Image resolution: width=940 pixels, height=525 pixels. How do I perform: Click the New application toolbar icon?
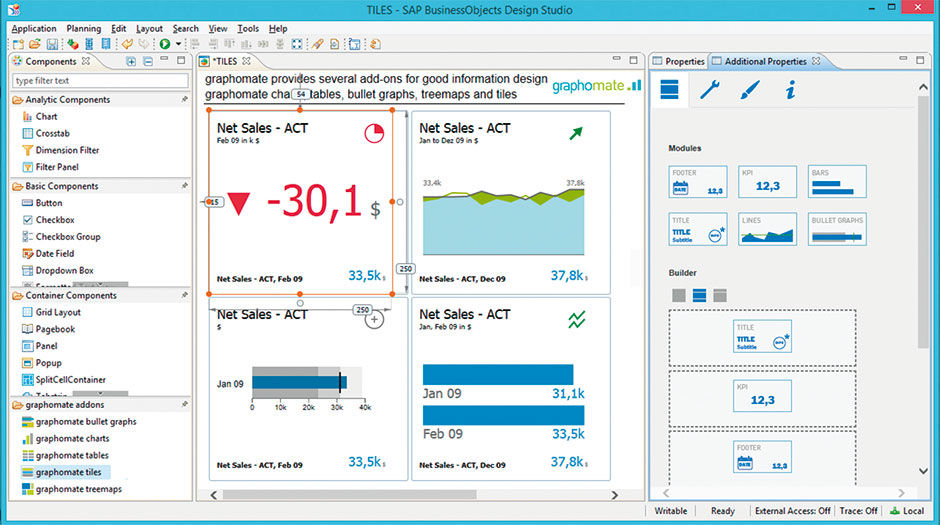(18, 44)
